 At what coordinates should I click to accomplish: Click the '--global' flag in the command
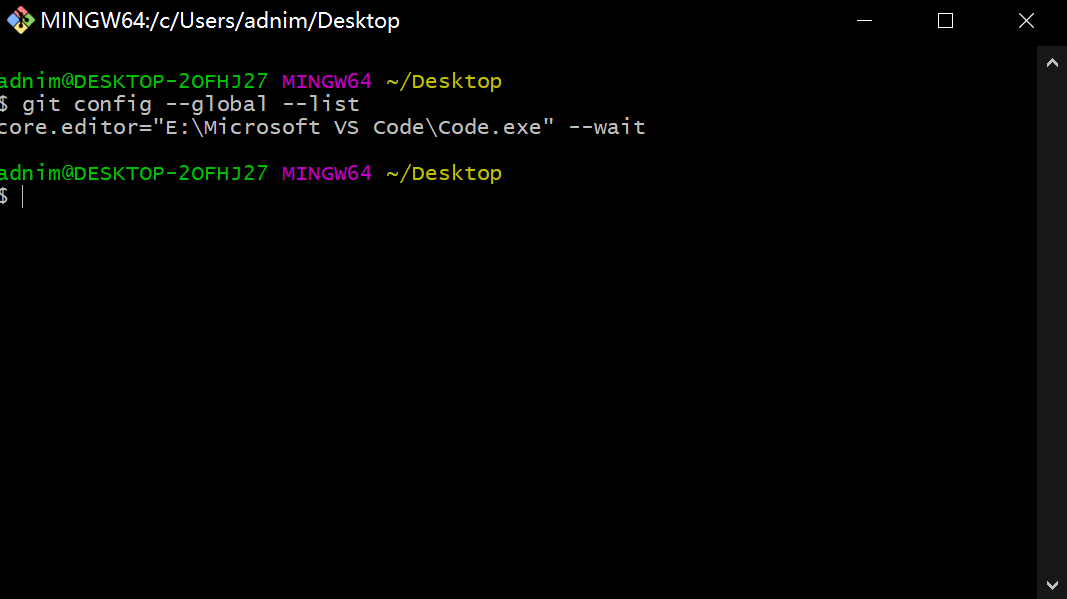(x=216, y=104)
